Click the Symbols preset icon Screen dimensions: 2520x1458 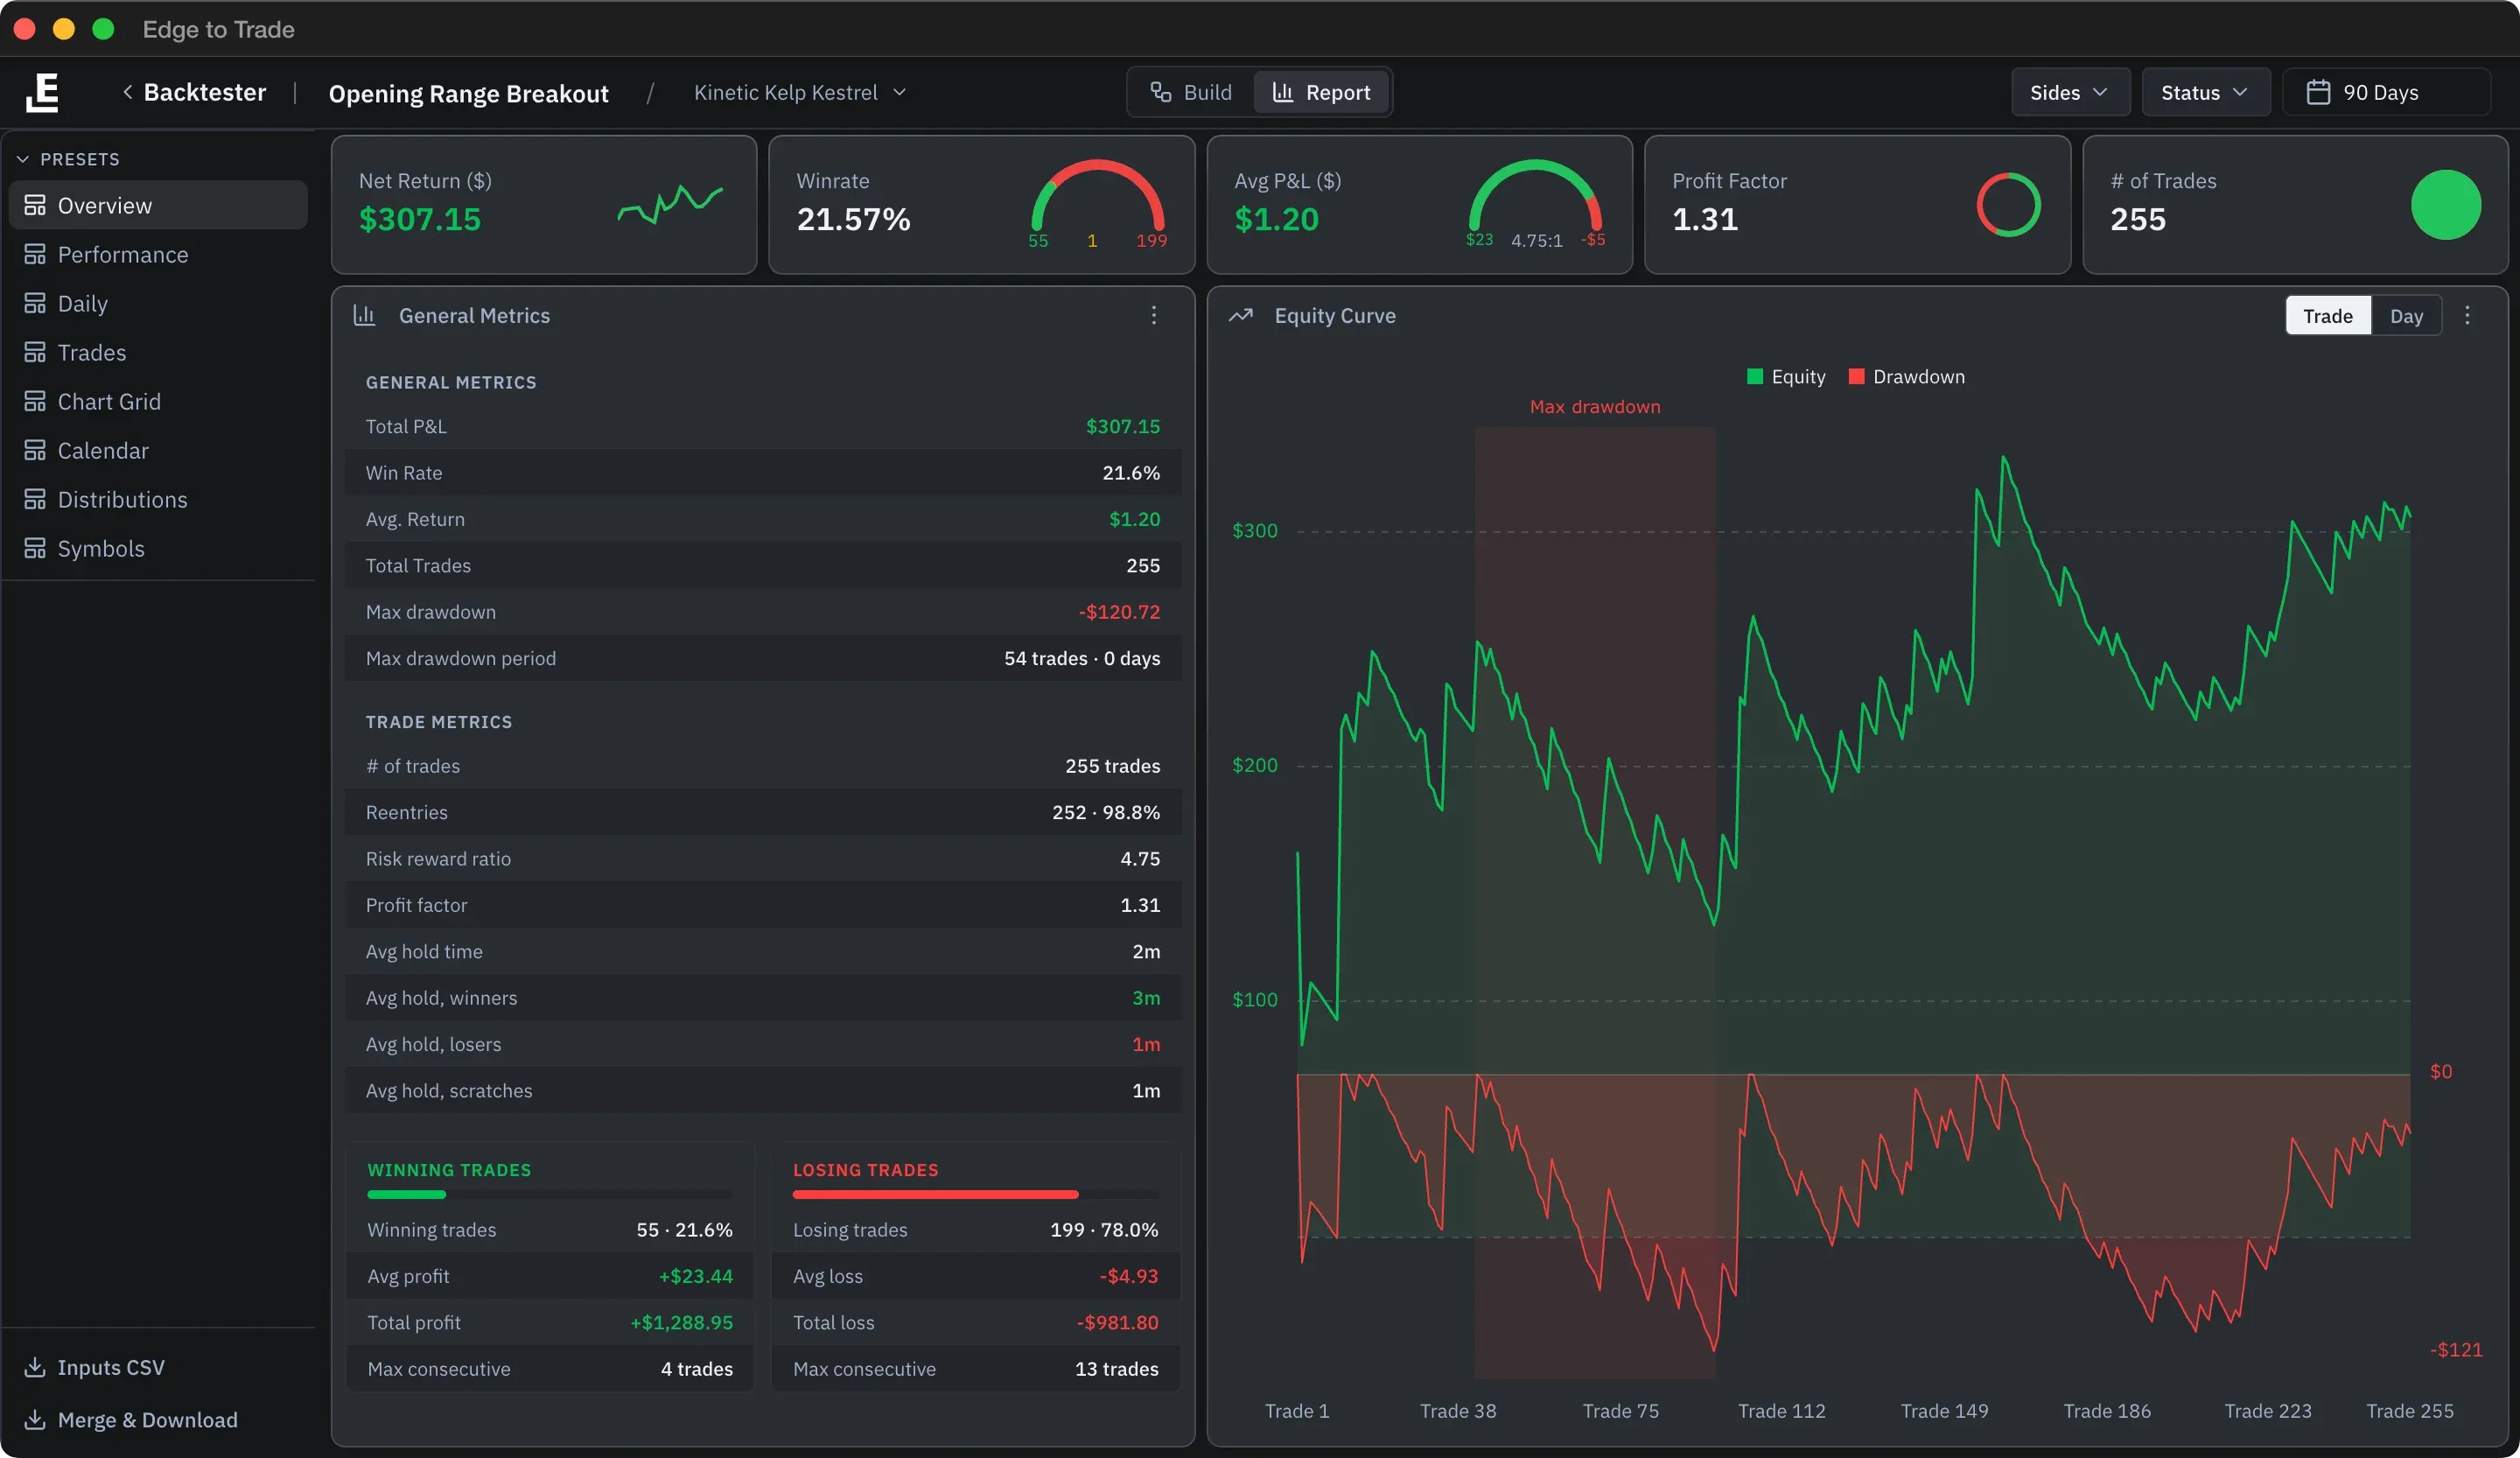pyautogui.click(x=35, y=548)
